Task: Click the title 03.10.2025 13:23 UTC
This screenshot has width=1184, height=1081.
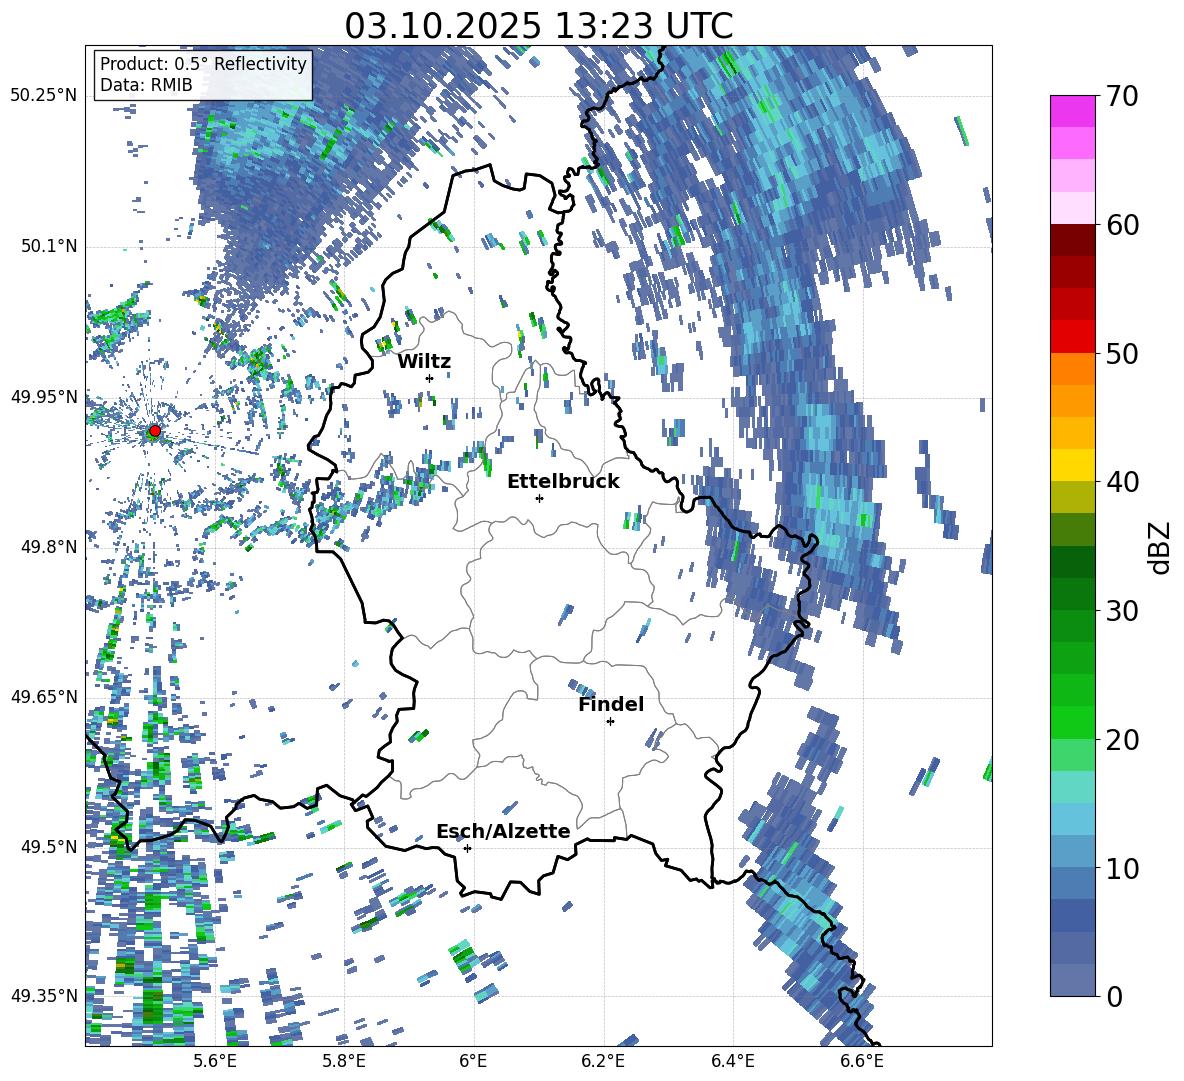Action: (x=538, y=26)
